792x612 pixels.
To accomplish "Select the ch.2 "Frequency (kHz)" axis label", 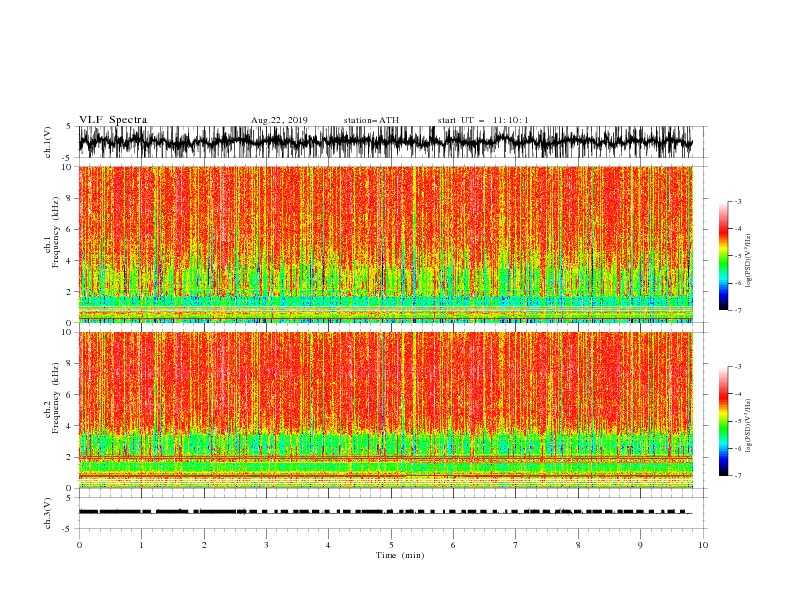I will pos(56,397).
